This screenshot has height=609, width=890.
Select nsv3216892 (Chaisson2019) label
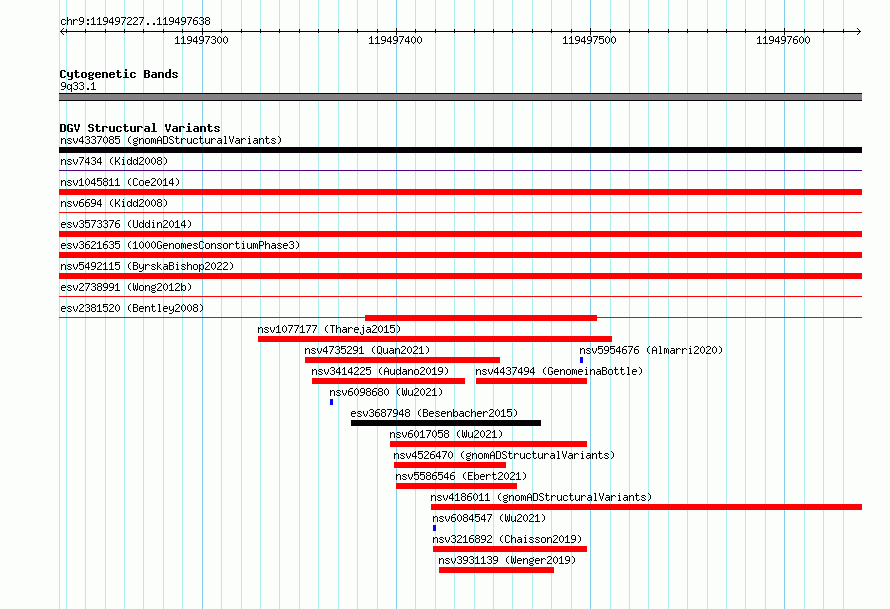pos(507,539)
